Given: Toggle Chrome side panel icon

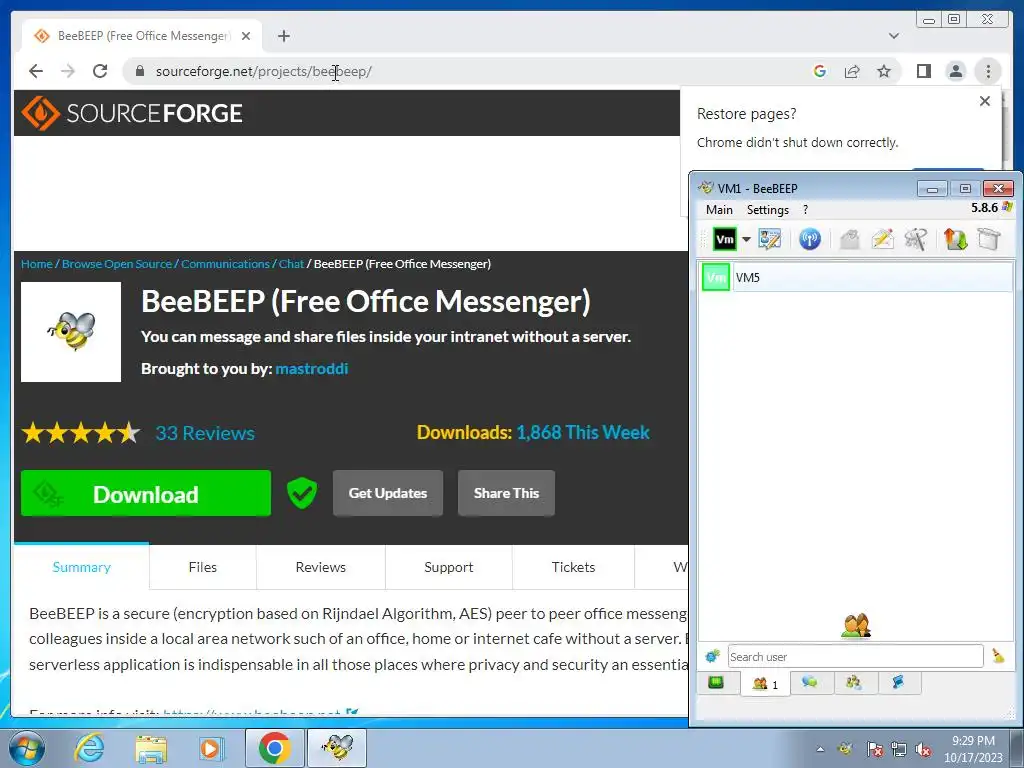Looking at the screenshot, I should pyautogui.click(x=923, y=71).
